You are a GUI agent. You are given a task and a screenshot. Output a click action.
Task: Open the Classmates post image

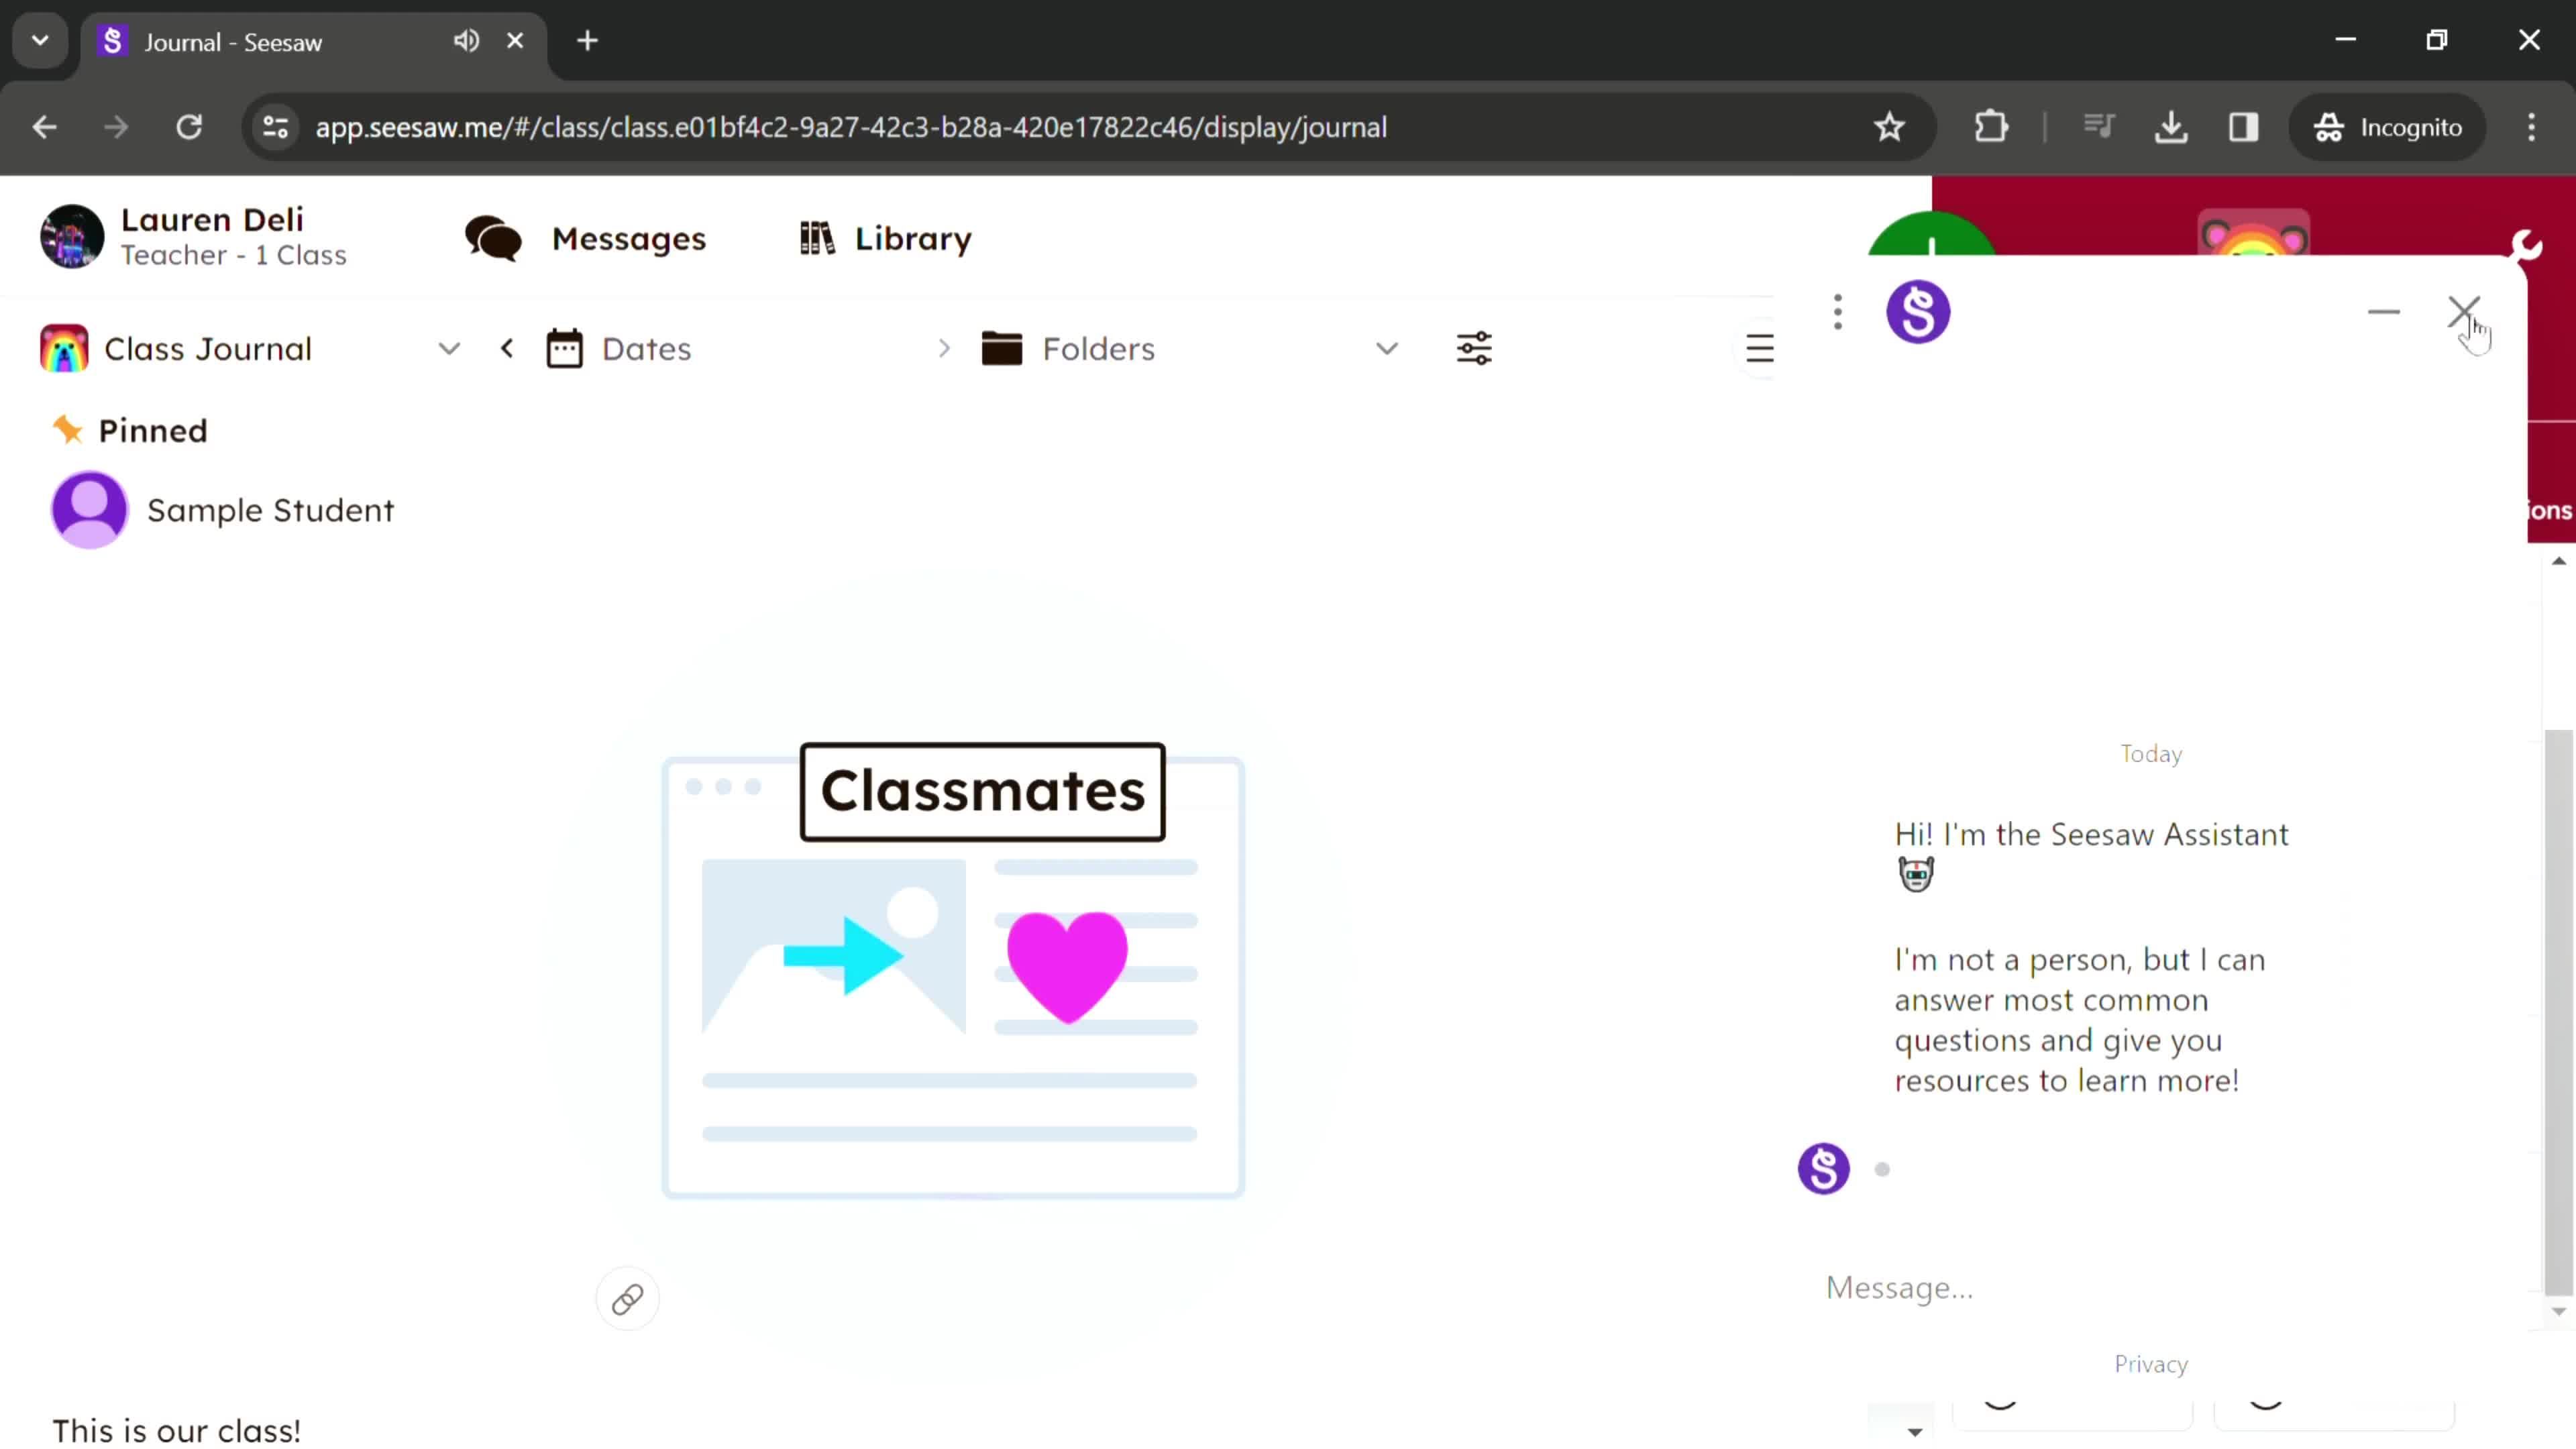pos(953,971)
